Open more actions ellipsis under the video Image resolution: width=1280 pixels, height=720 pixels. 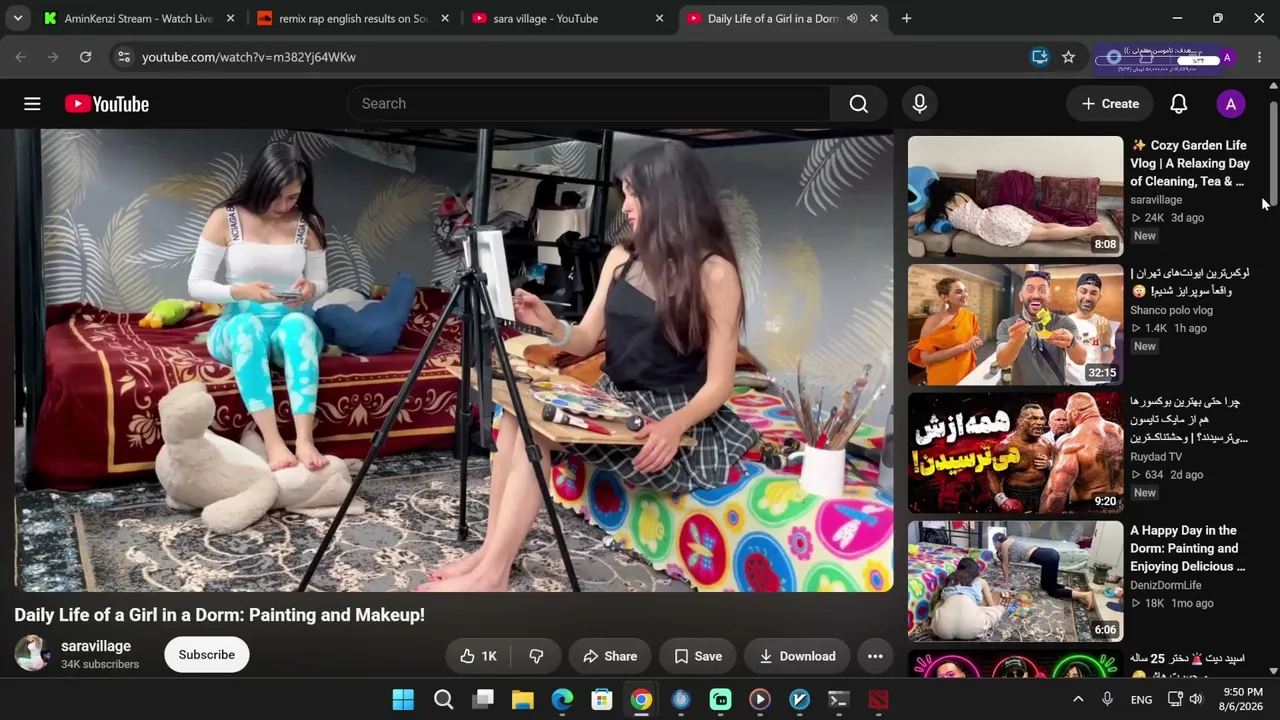click(875, 656)
